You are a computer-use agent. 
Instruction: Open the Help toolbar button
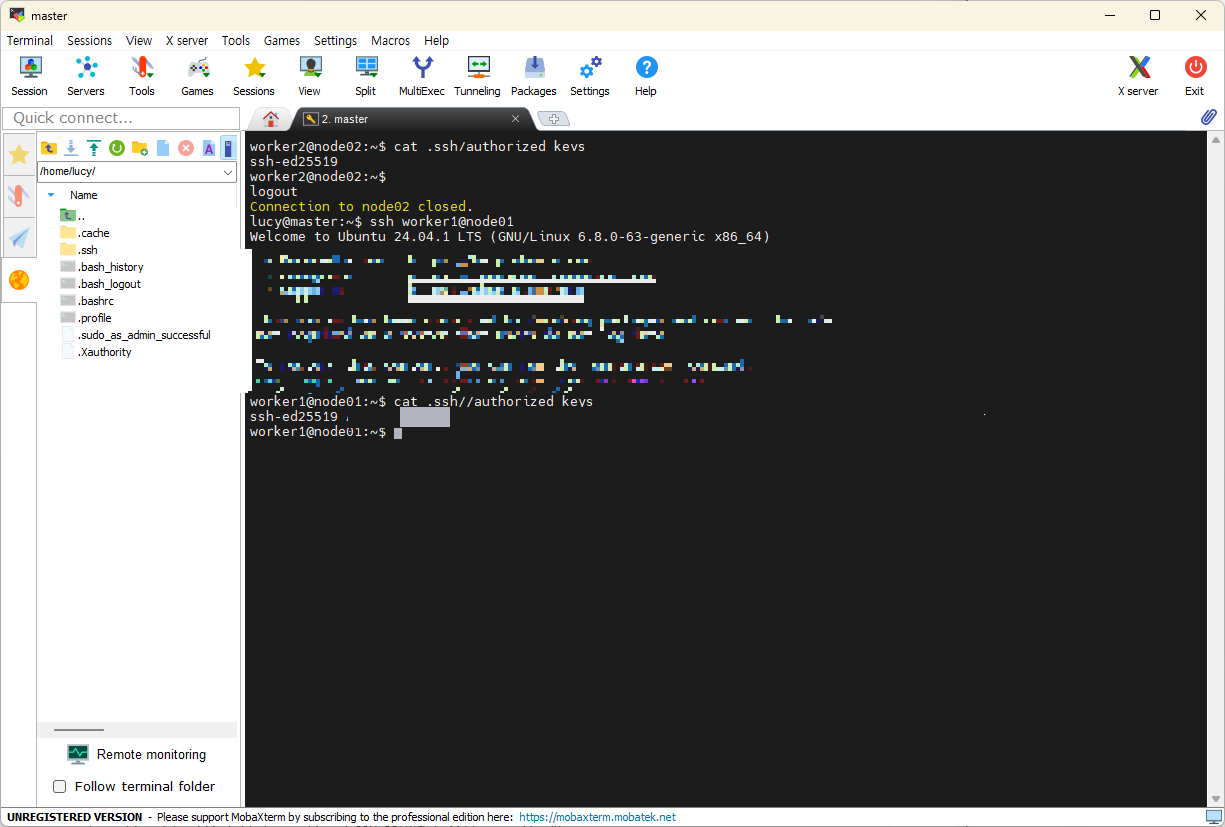click(646, 77)
